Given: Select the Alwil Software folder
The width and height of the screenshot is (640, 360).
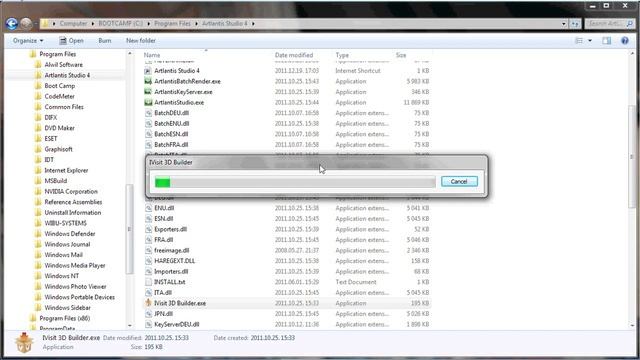Looking at the screenshot, I should (x=63, y=64).
